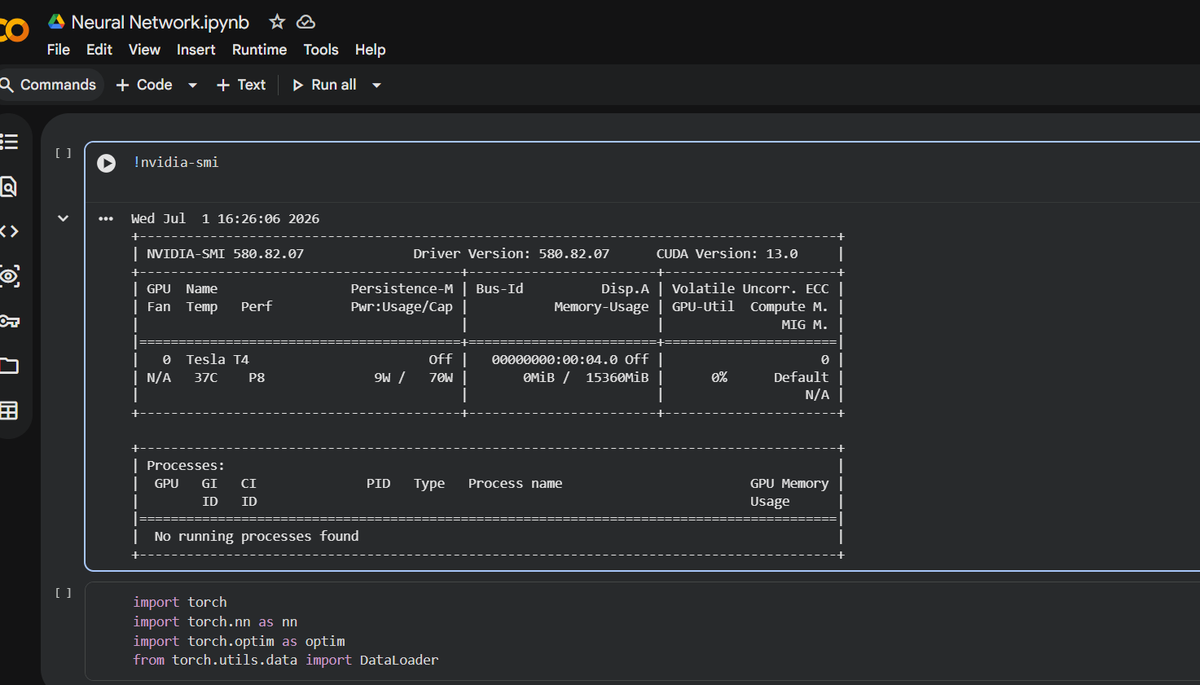This screenshot has height=685, width=1200.
Task: Open the Insert menu
Action: (x=196, y=50)
